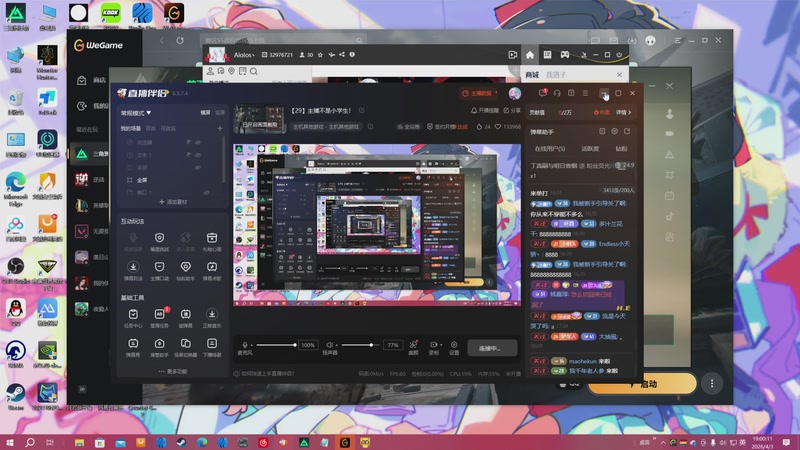Toggle the eye icon on the 文本 1 source
The width and height of the screenshot is (800, 450).
click(197, 155)
